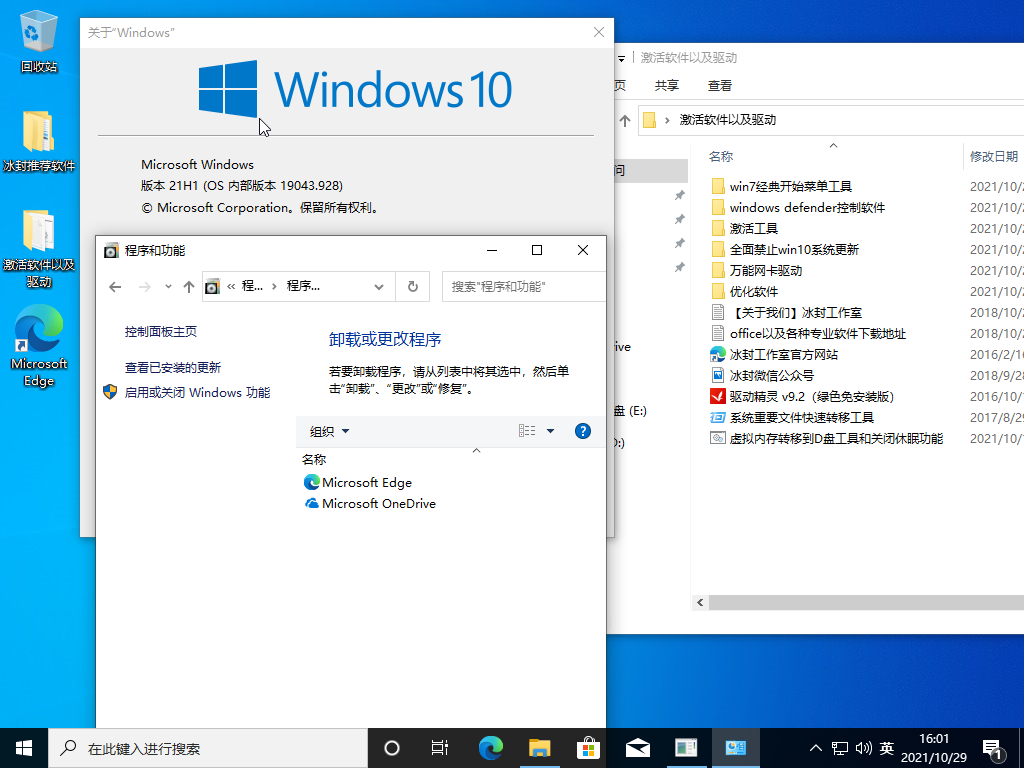
Task: Sort by 修改日期 column in Explorer
Action: coord(994,157)
